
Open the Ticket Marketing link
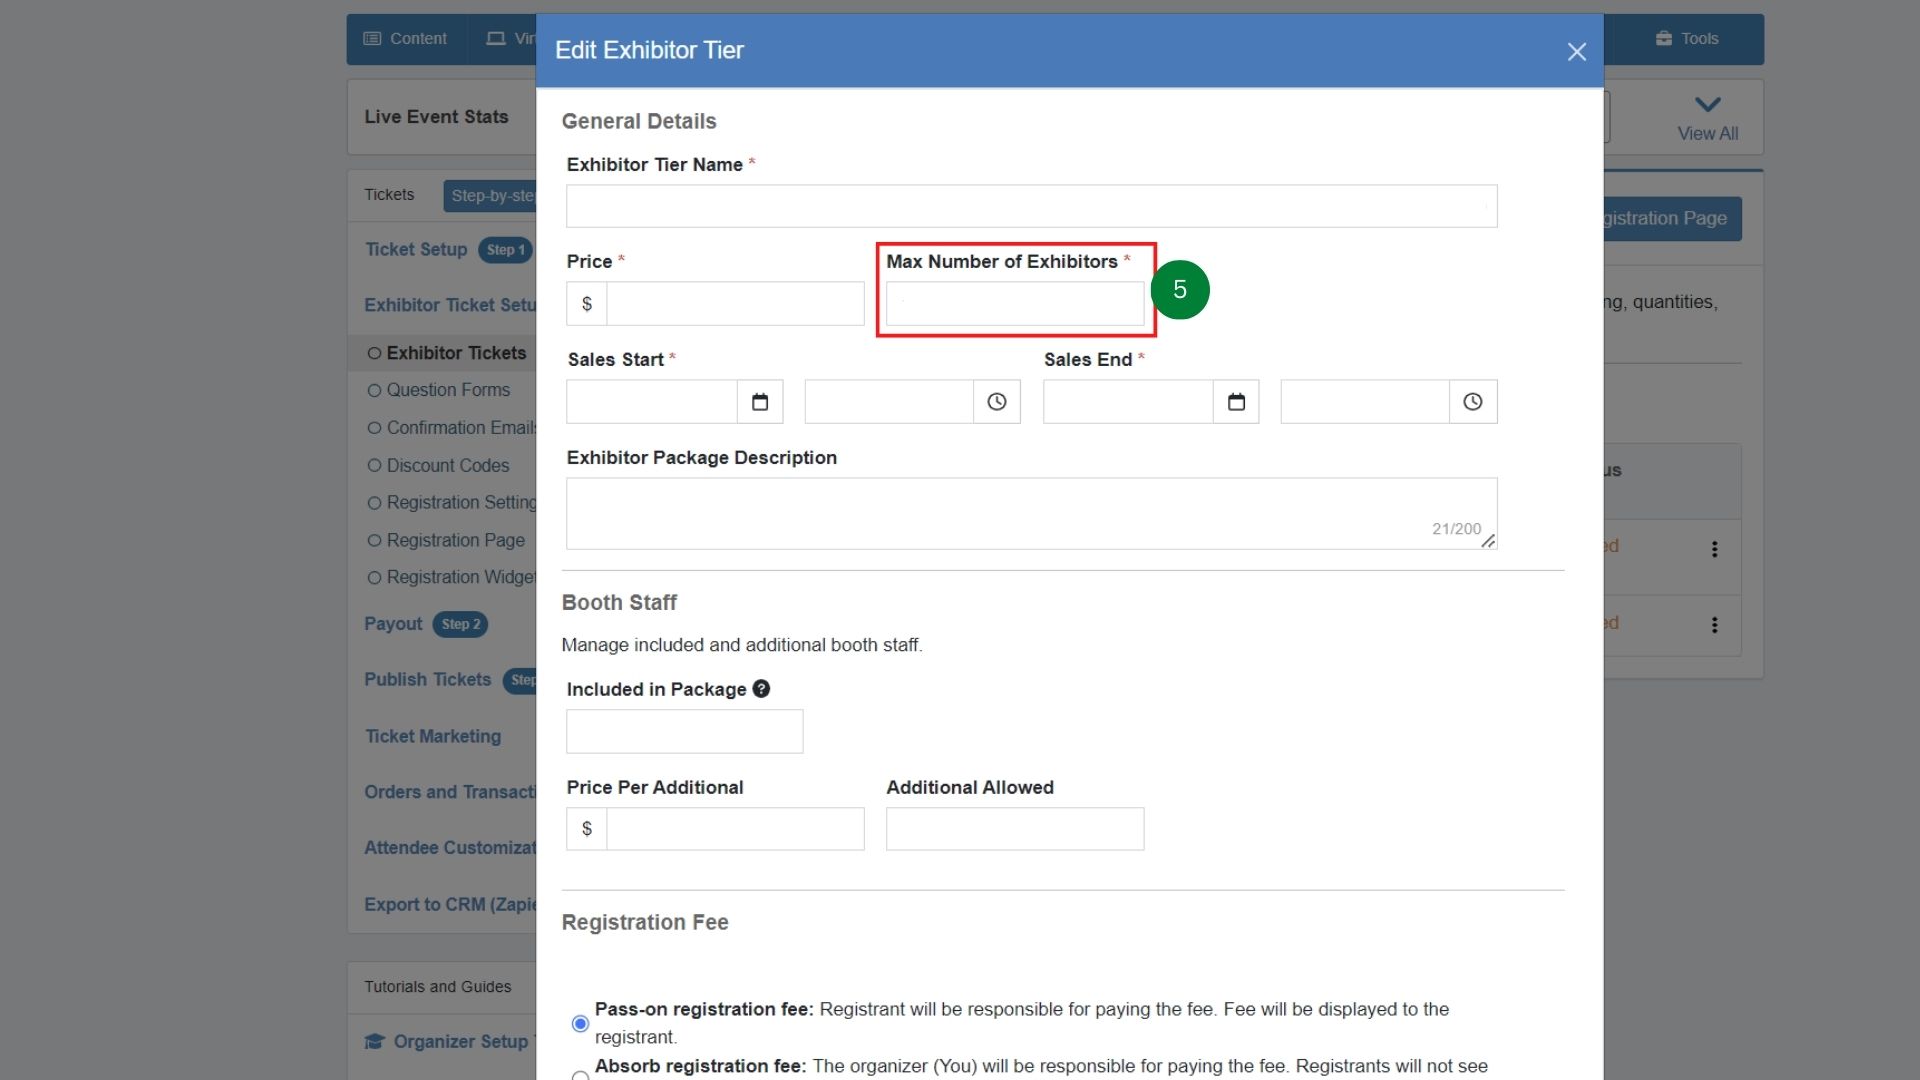(x=433, y=736)
